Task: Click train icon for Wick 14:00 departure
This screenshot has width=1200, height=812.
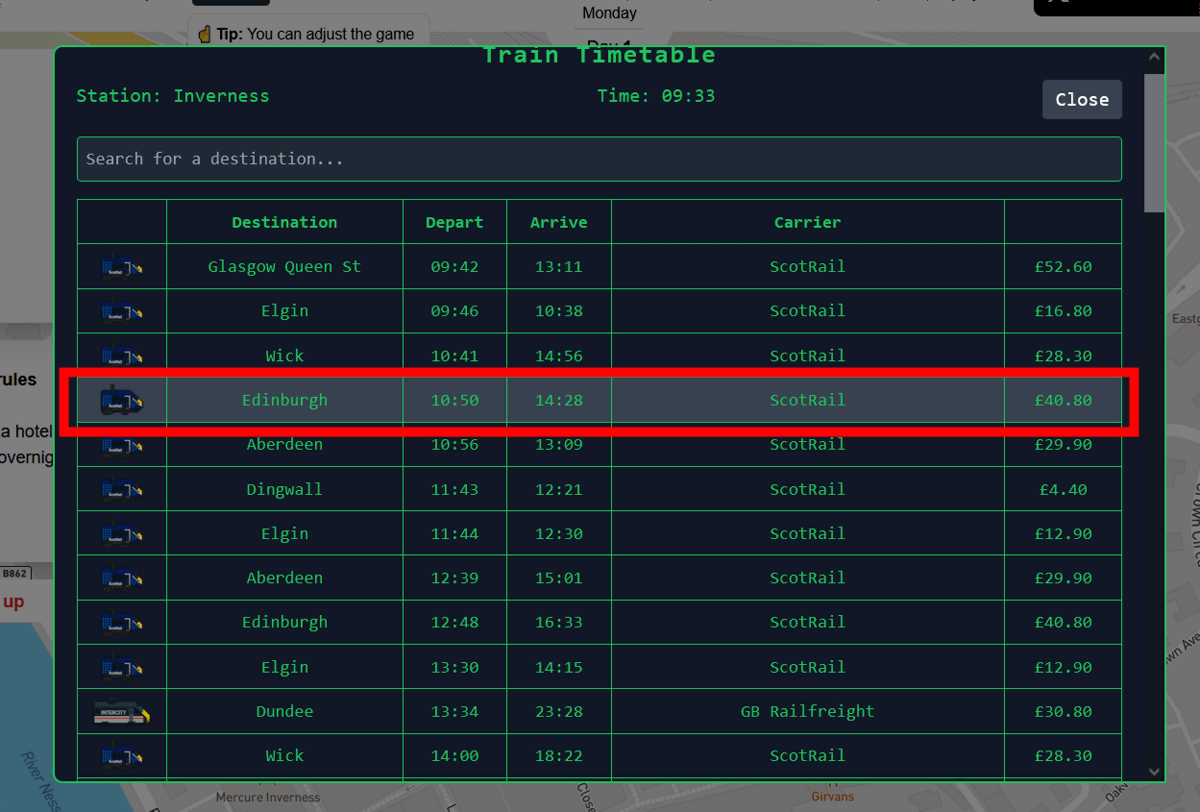Action: tap(122, 756)
